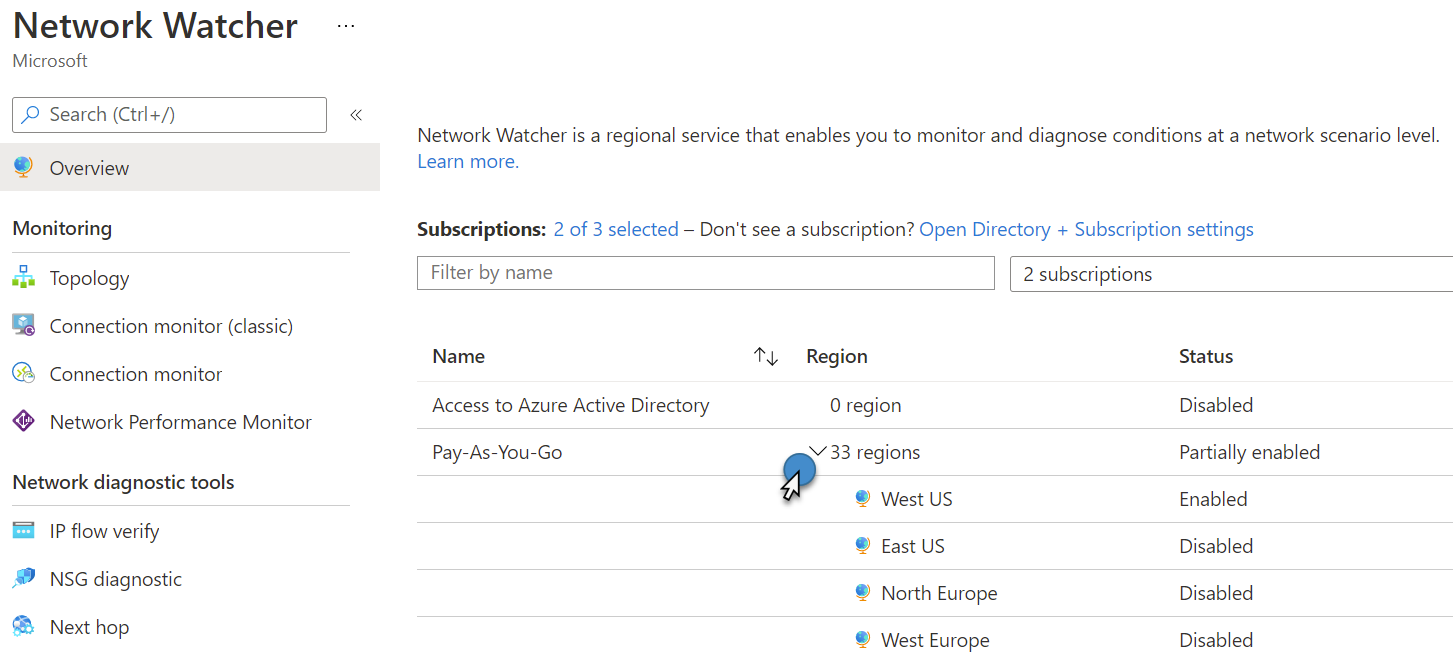Image resolution: width=1453 pixels, height=655 pixels.
Task: Select Connection monitor
Action: tap(135, 373)
